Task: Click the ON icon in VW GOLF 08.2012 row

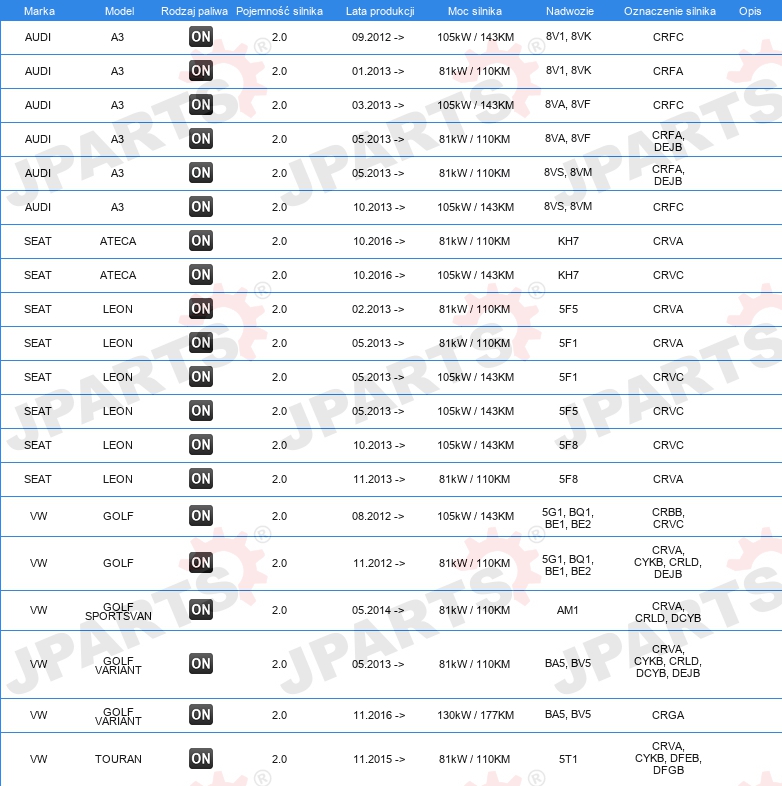Action: coord(201,516)
